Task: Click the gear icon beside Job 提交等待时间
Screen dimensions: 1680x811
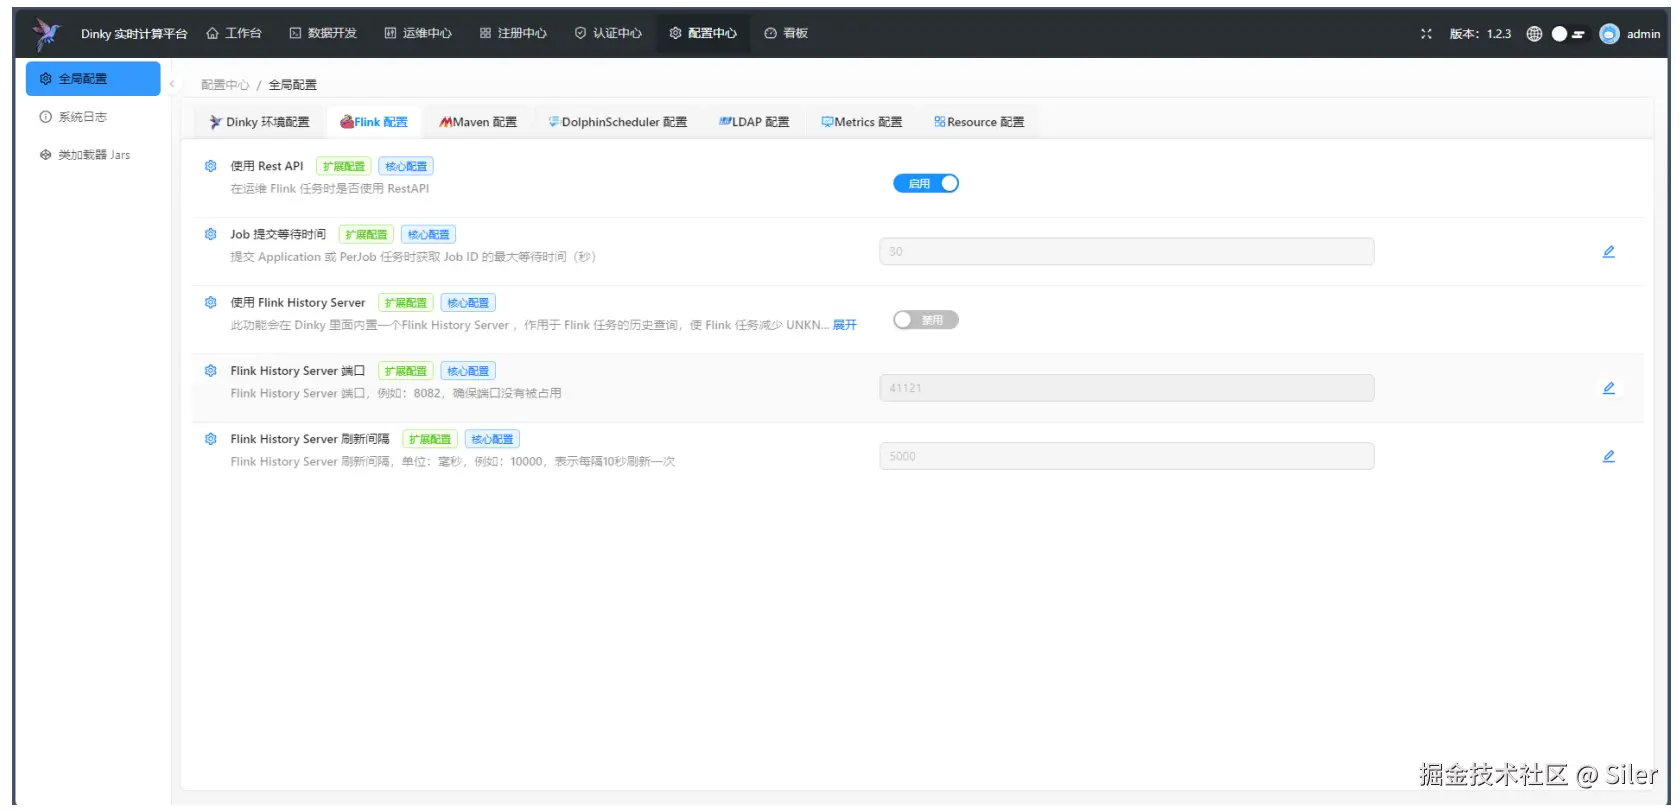Action: (210, 234)
